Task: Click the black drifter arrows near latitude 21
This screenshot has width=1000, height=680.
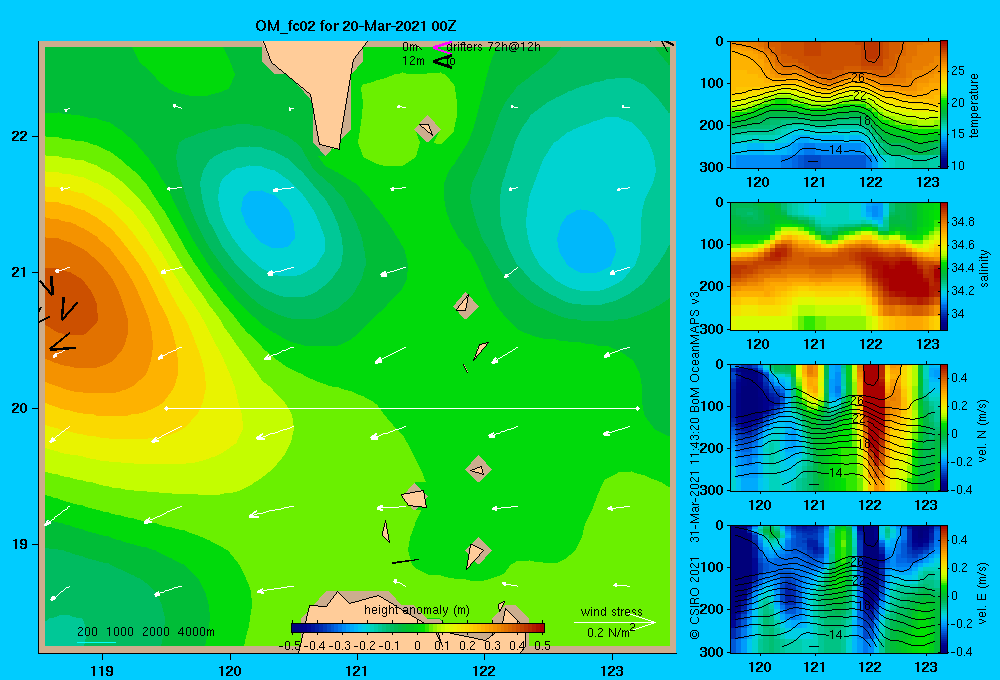Action: click(x=59, y=314)
